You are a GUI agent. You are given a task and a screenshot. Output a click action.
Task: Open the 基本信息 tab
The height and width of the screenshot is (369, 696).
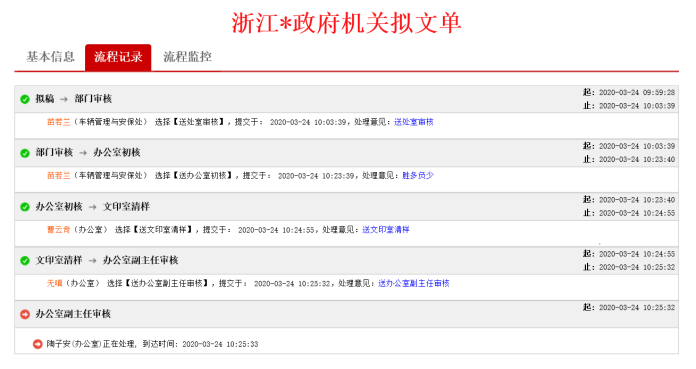pos(50,57)
